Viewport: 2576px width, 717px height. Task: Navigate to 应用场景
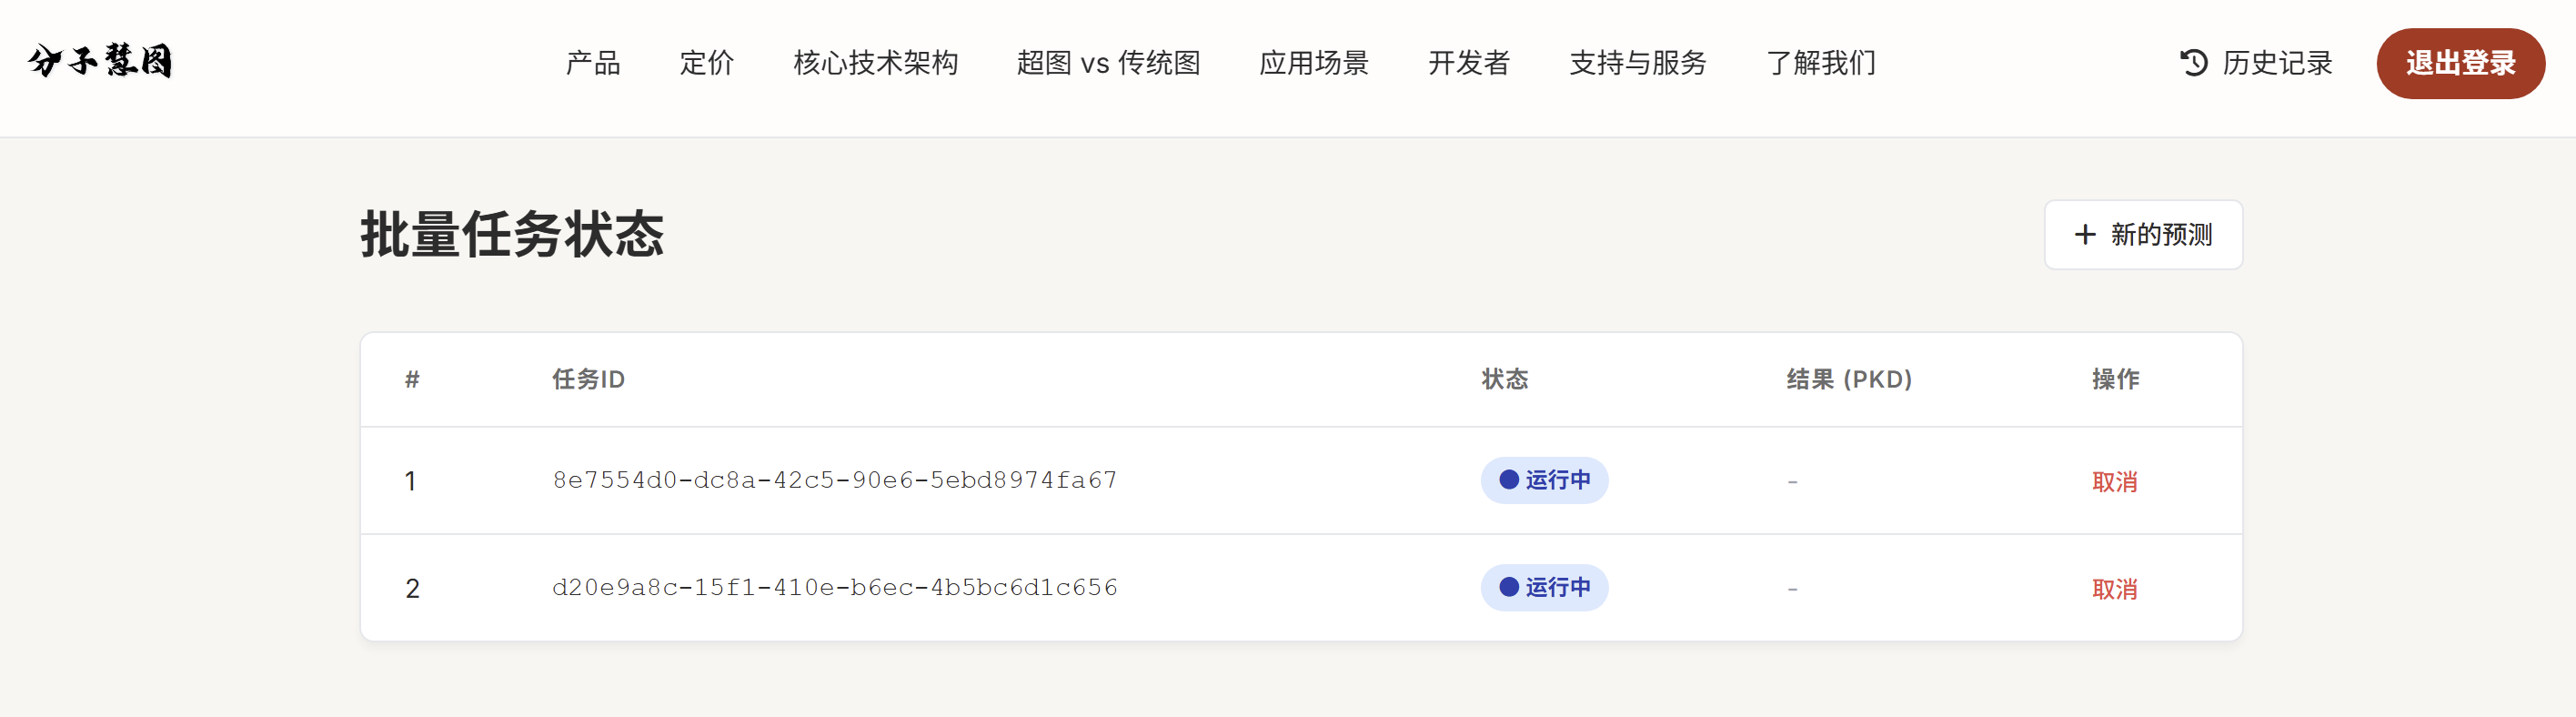tap(1314, 63)
